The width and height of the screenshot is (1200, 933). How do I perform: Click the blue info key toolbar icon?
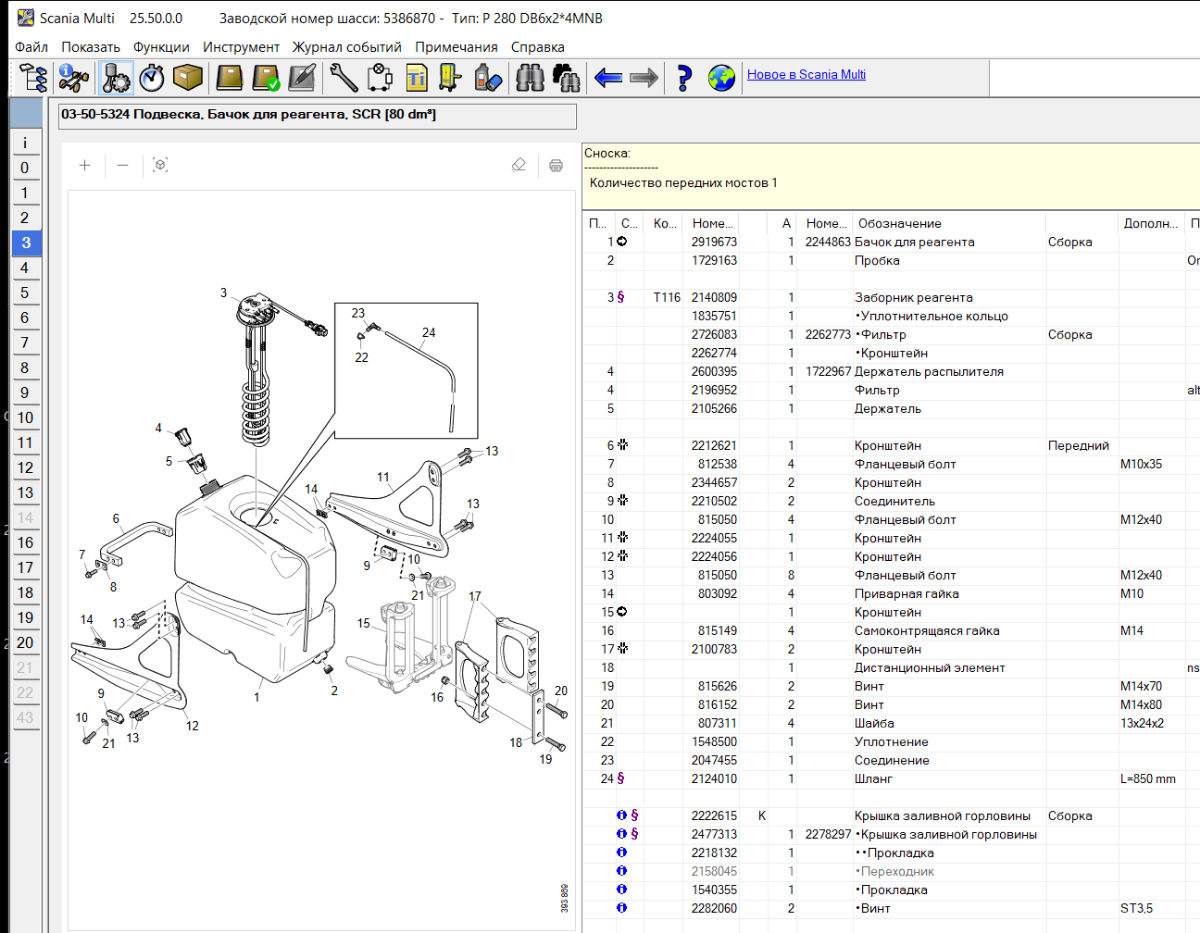(x=73, y=77)
